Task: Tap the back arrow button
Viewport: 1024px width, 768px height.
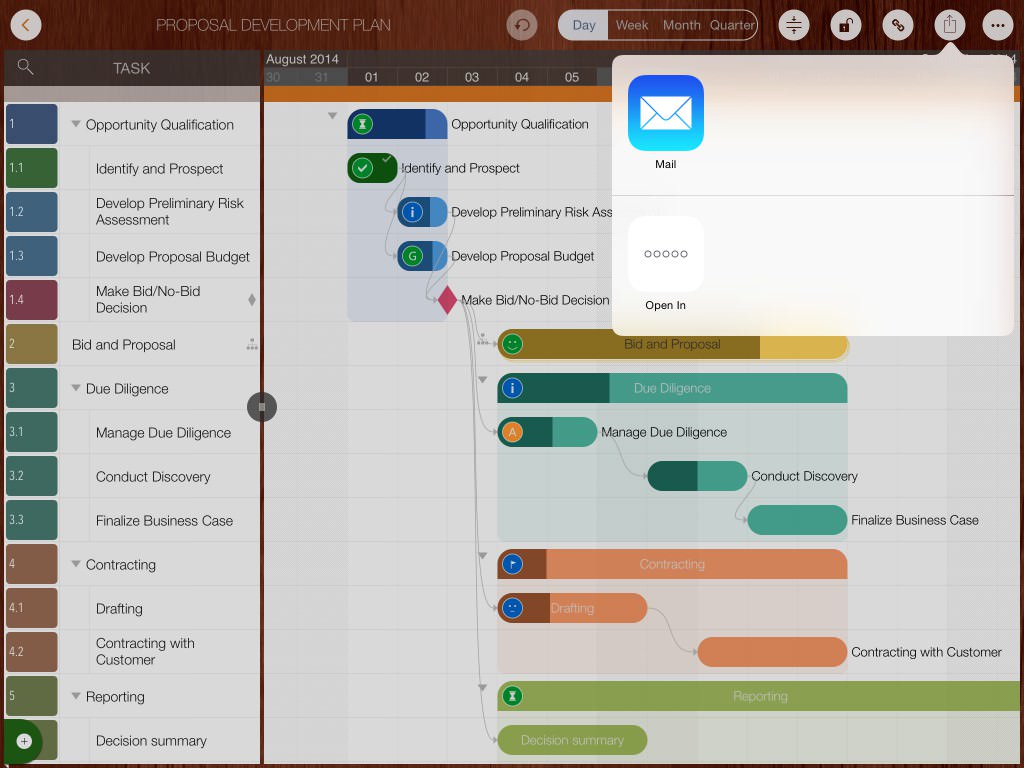Action: click(26, 25)
